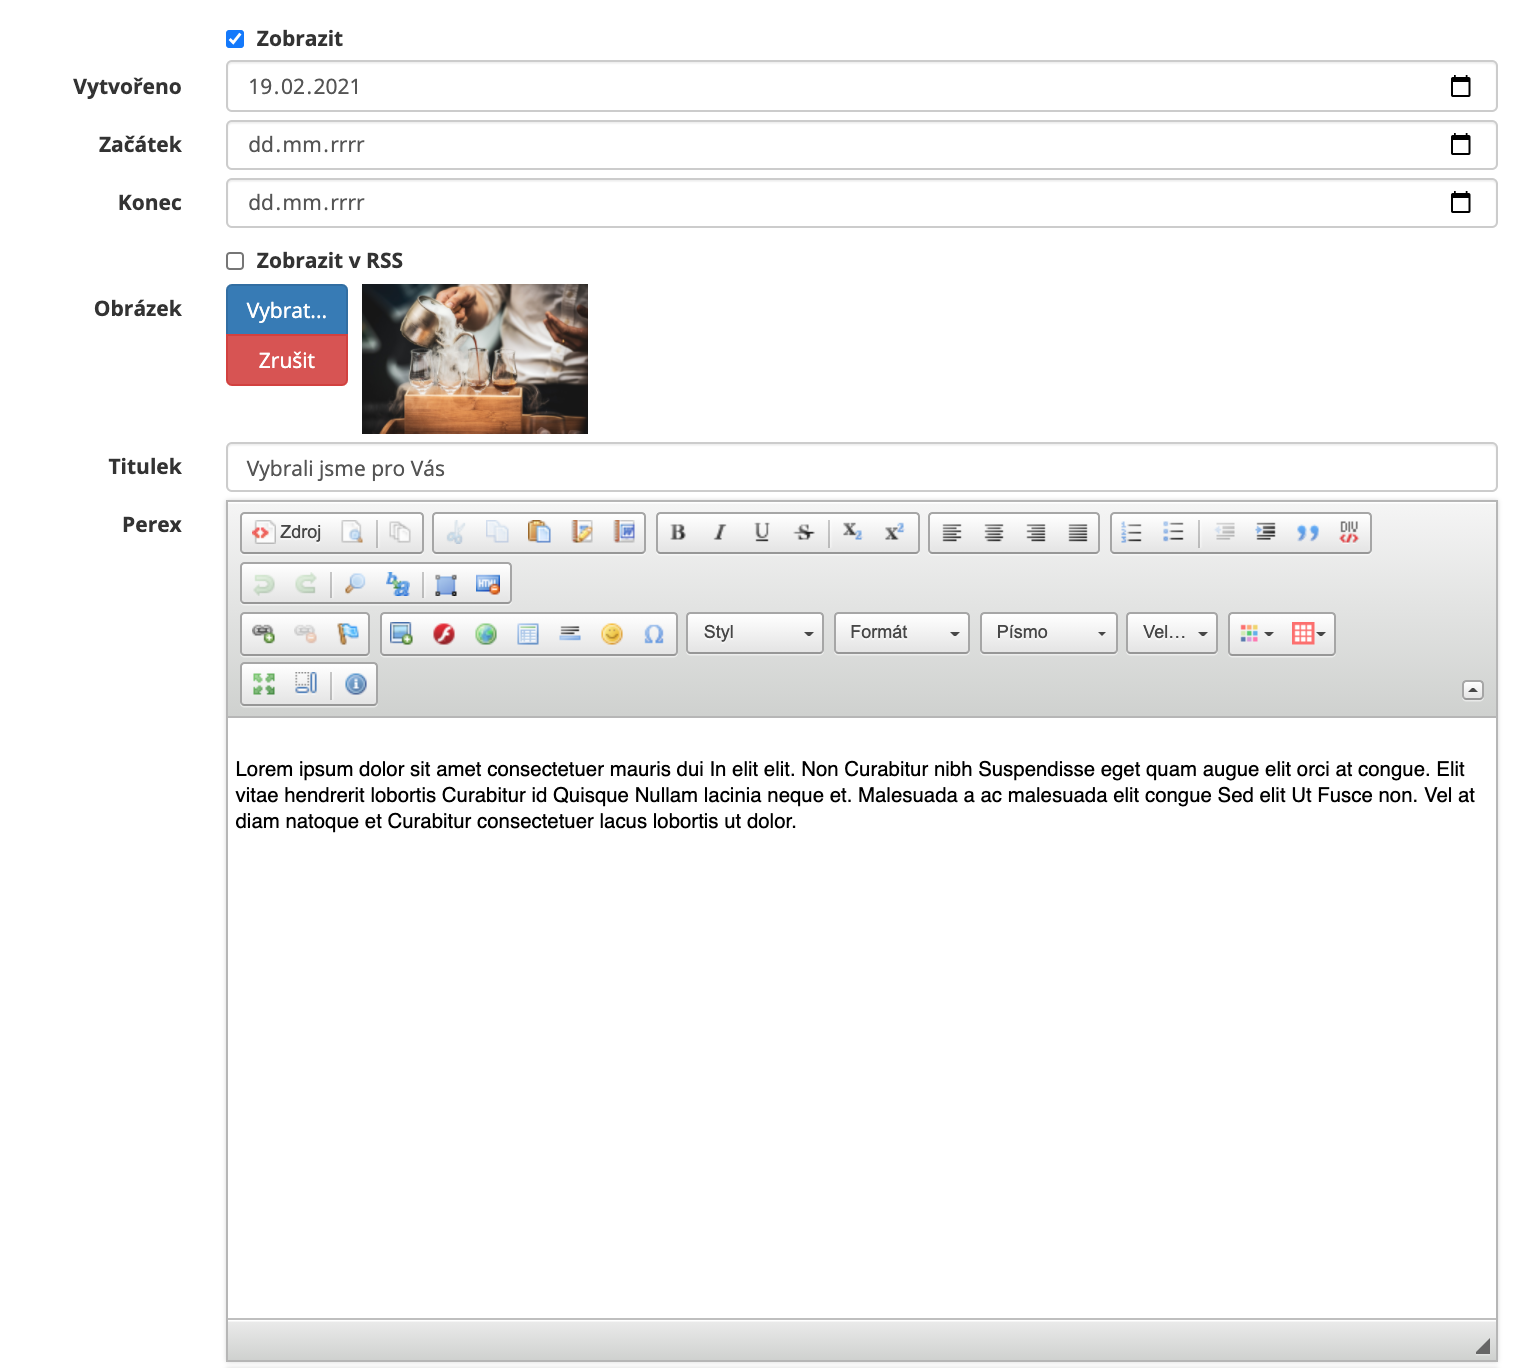Click the insert link icon
Image resolution: width=1534 pixels, height=1368 pixels.
point(264,634)
